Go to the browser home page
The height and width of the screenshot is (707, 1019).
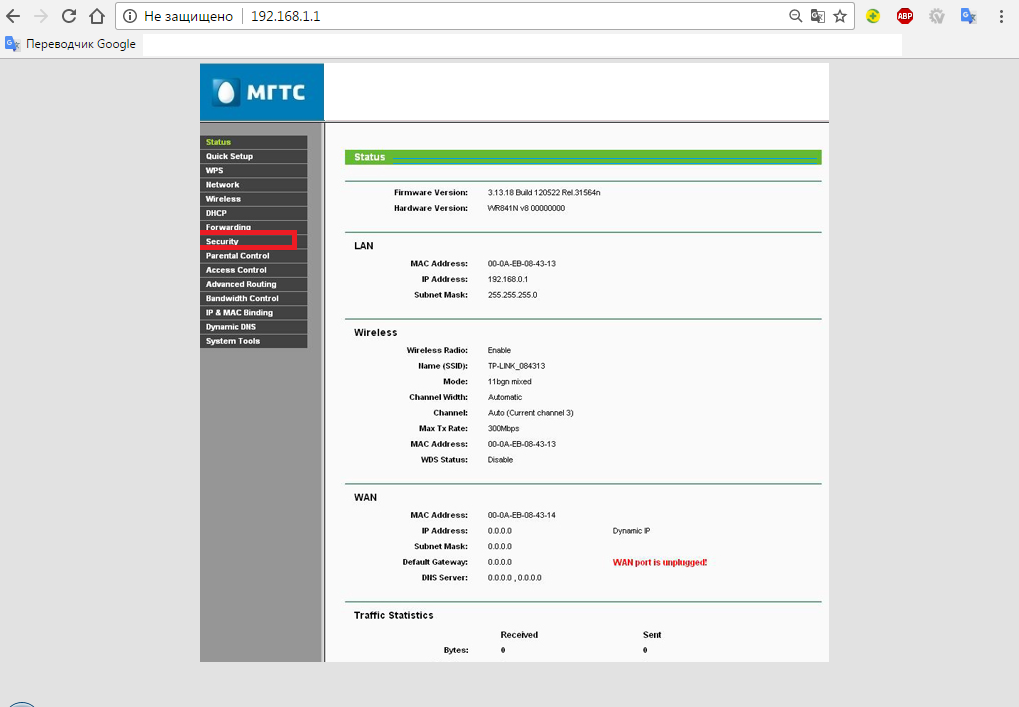(96, 16)
